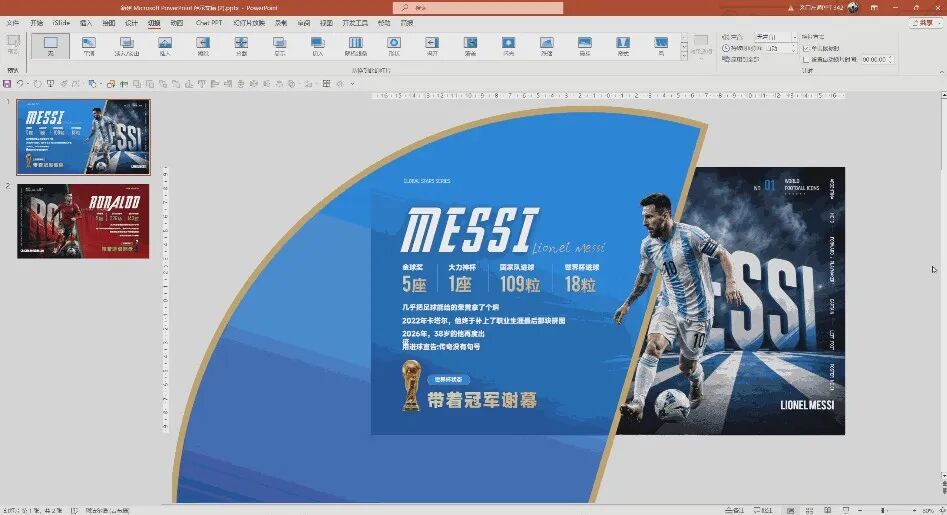Image resolution: width=947 pixels, height=515 pixels.
Task: Switch to the 幻灯片放映 (Slide Show) tab
Action: point(249,23)
